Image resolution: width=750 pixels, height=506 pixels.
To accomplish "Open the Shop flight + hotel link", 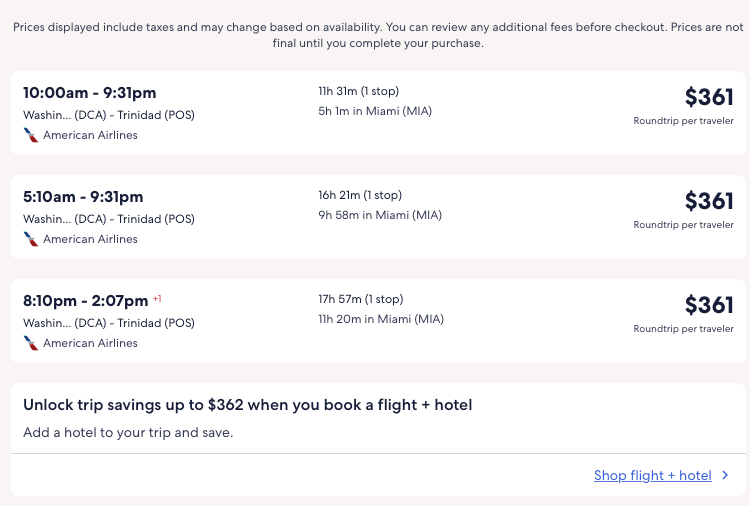I will 652,476.
